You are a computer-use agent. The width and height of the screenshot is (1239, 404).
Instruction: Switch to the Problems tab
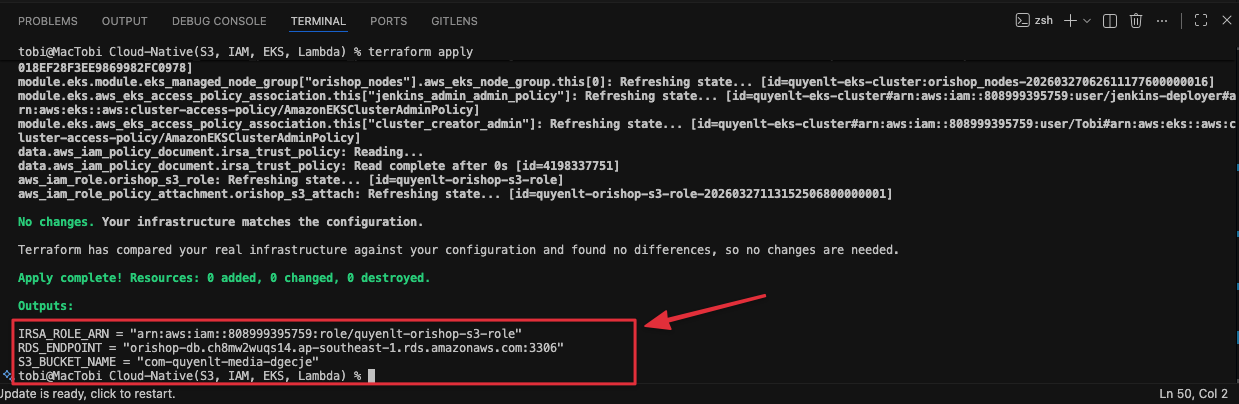[48, 21]
